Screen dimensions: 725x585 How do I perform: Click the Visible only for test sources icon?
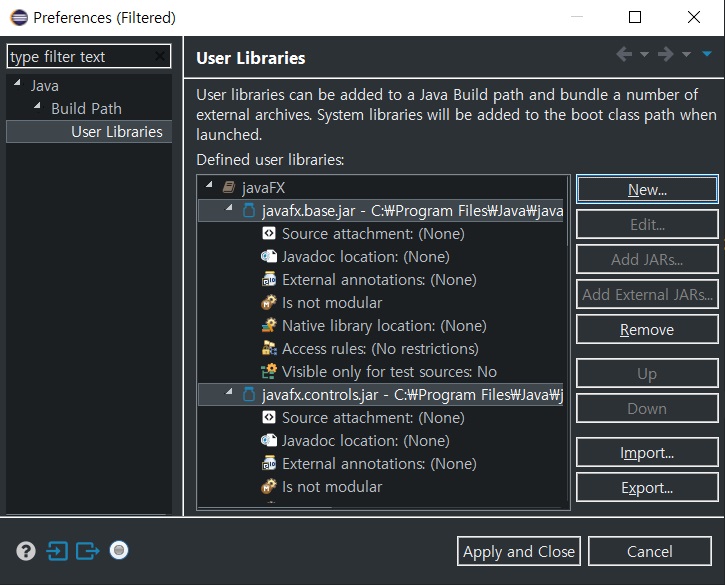coord(269,371)
